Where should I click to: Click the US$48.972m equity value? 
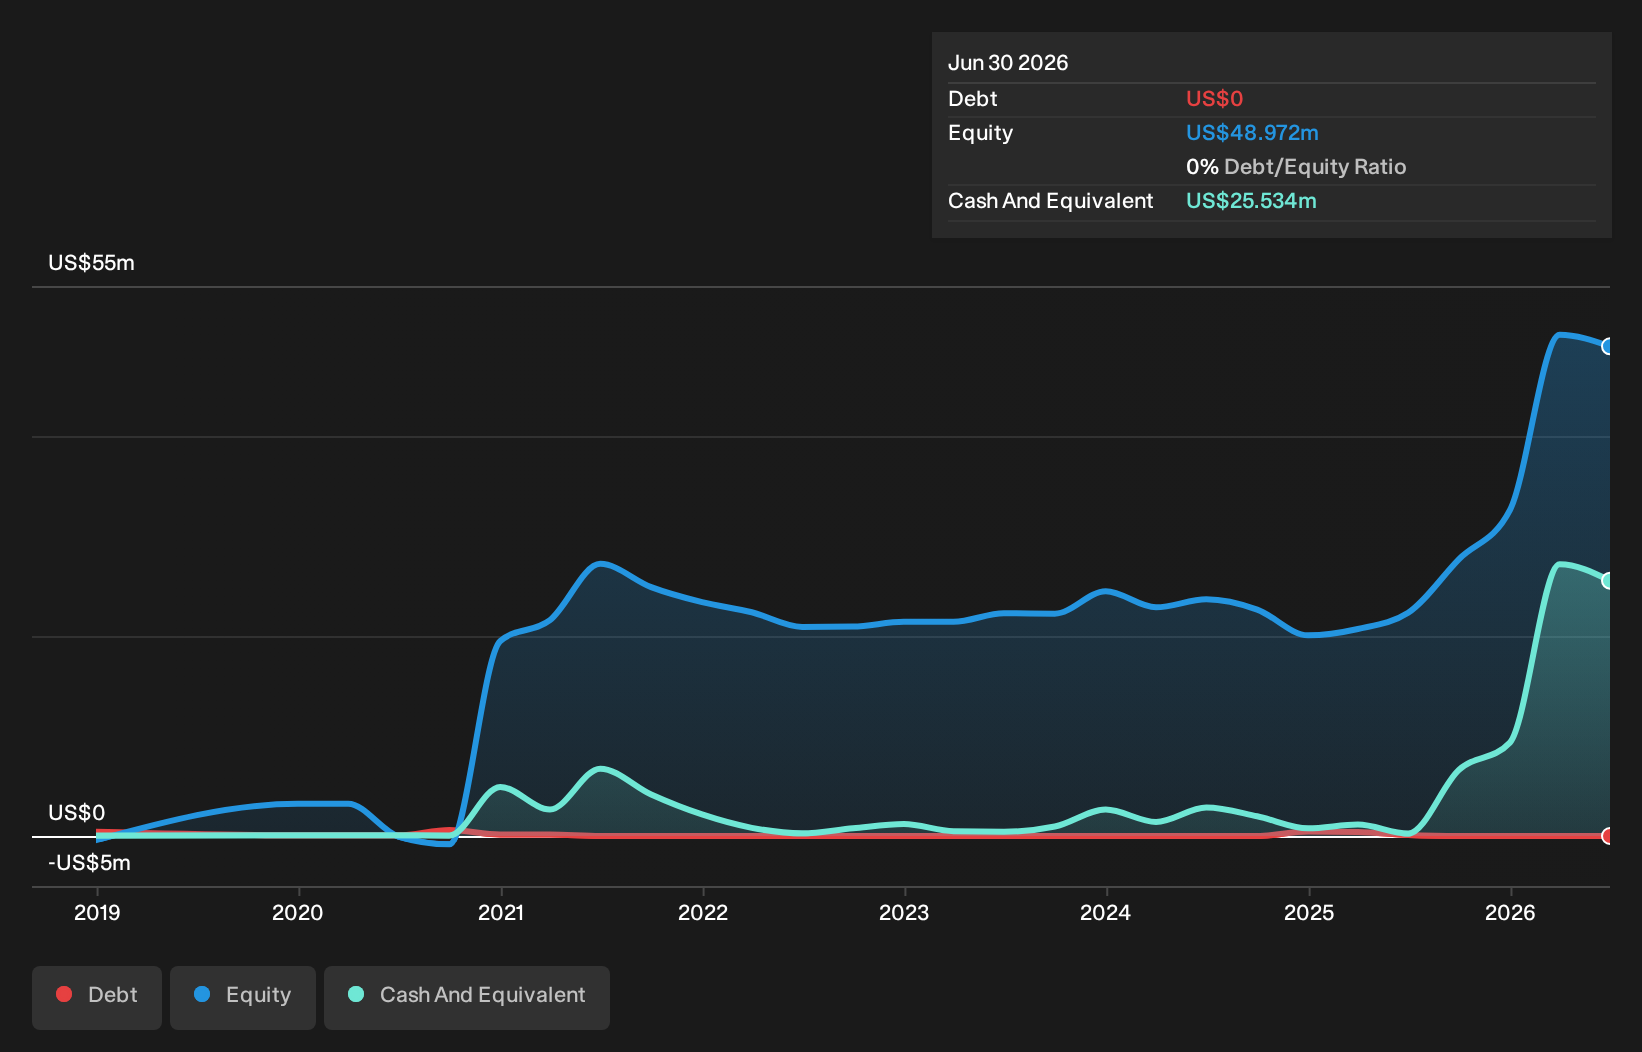(1252, 133)
